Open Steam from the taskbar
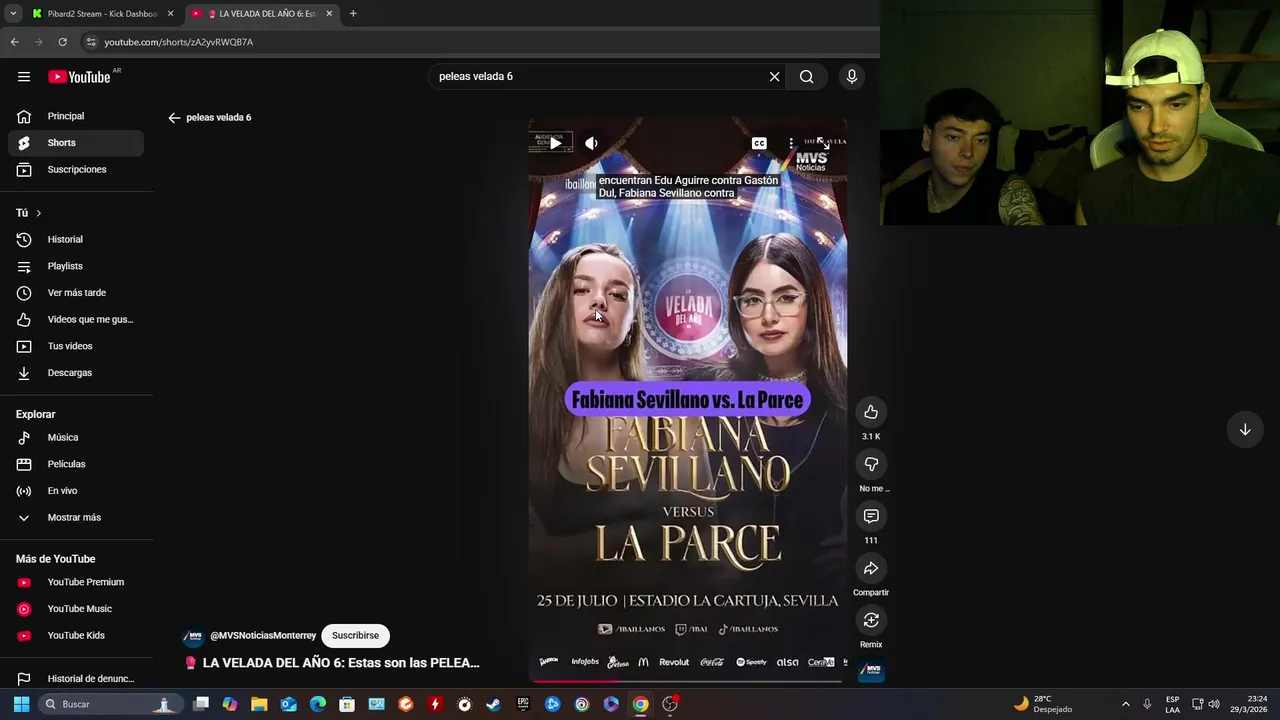 tap(493, 704)
